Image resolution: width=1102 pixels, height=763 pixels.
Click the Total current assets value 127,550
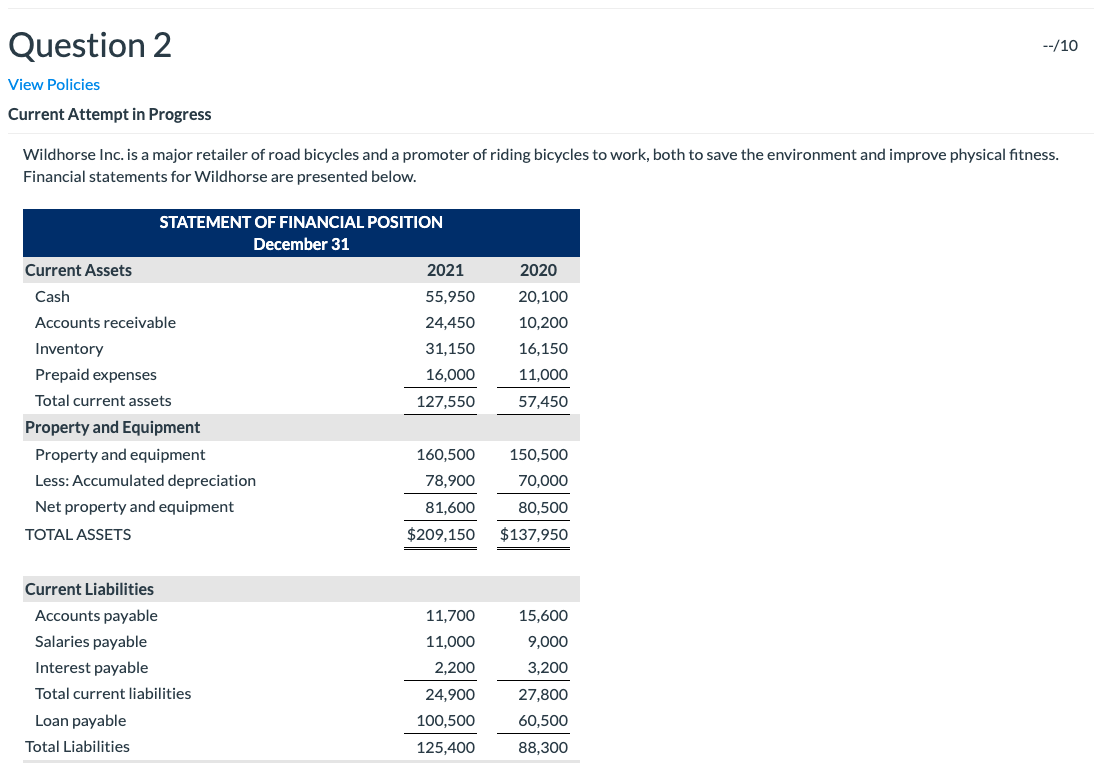447,400
